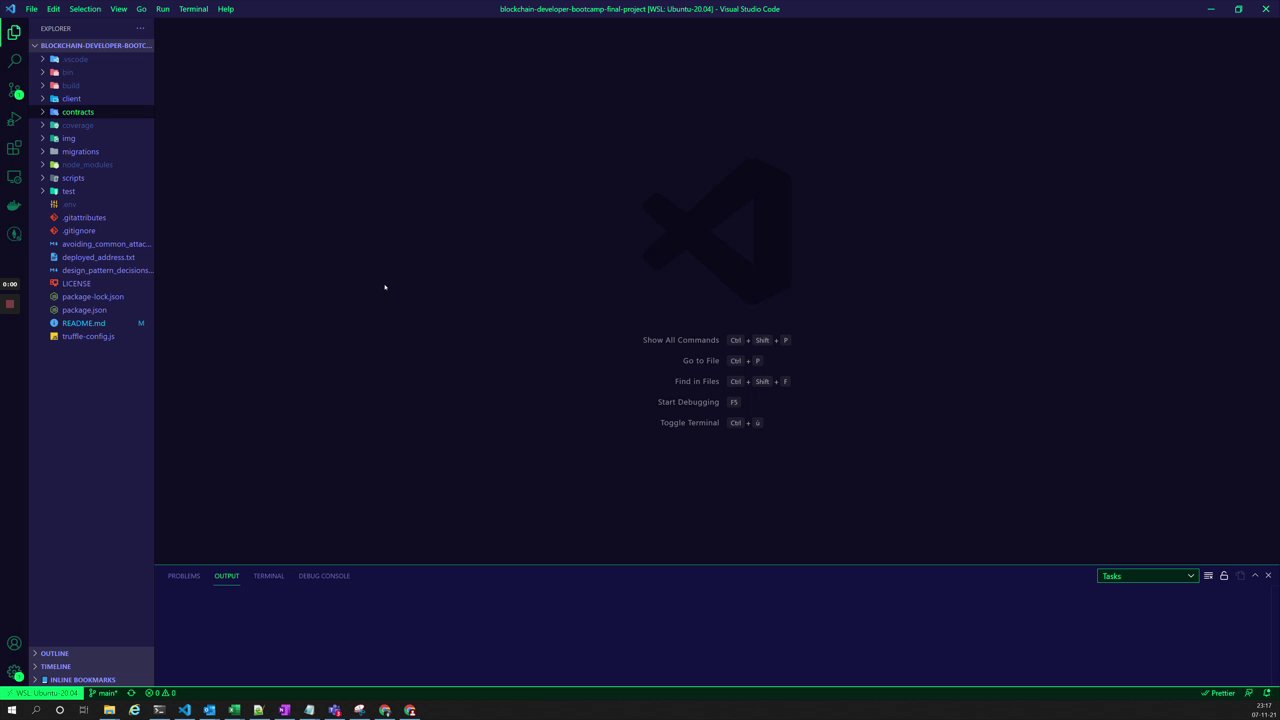Click the Prettier status bar item
Image resolution: width=1280 pixels, height=720 pixels.
tap(1218, 693)
